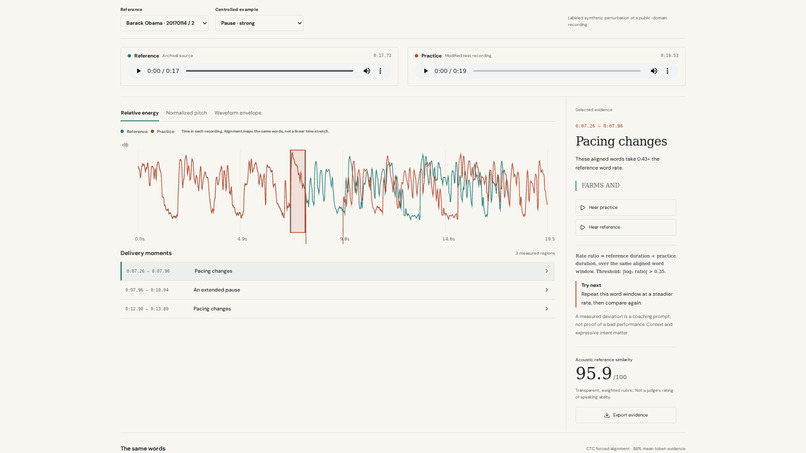Screen dimensions: 806x453
Task: Click the Export evidence button
Action: 626,415
